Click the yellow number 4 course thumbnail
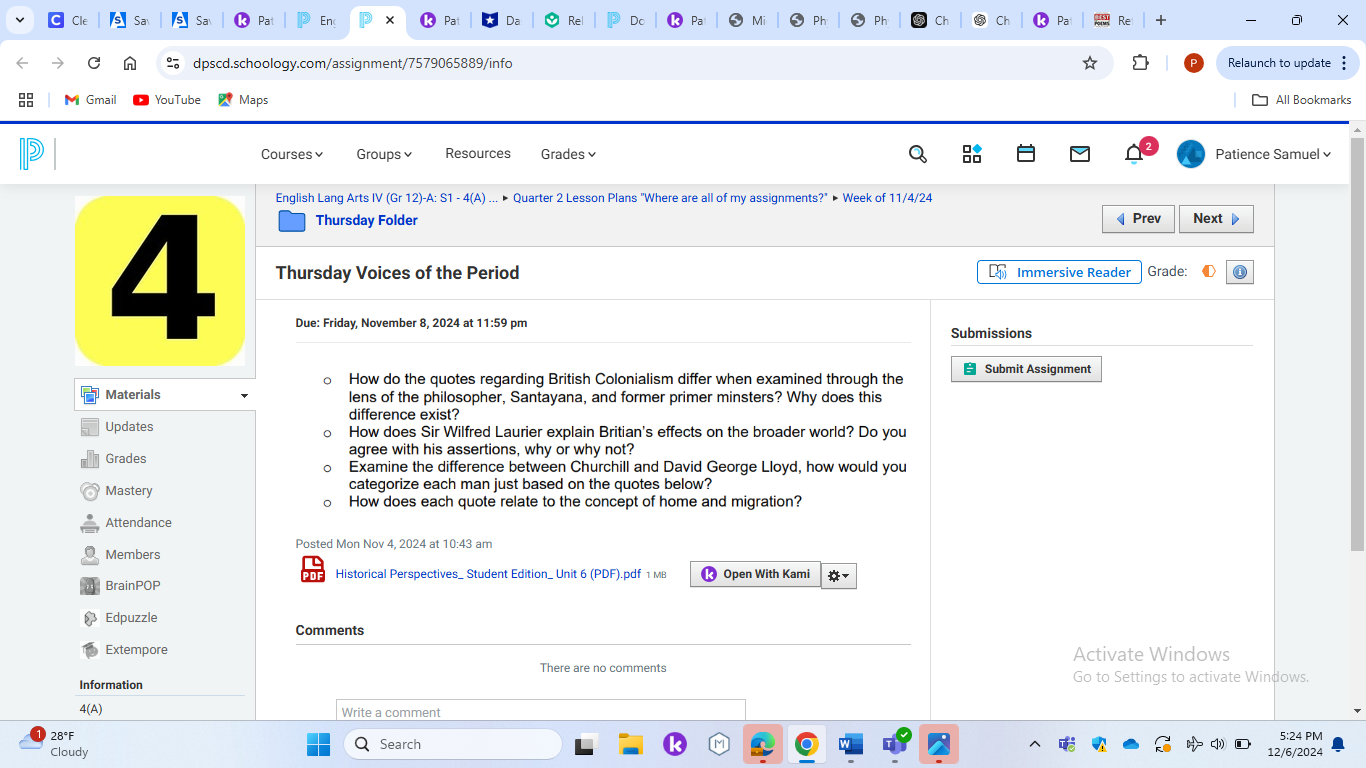The width and height of the screenshot is (1366, 768). (x=160, y=281)
